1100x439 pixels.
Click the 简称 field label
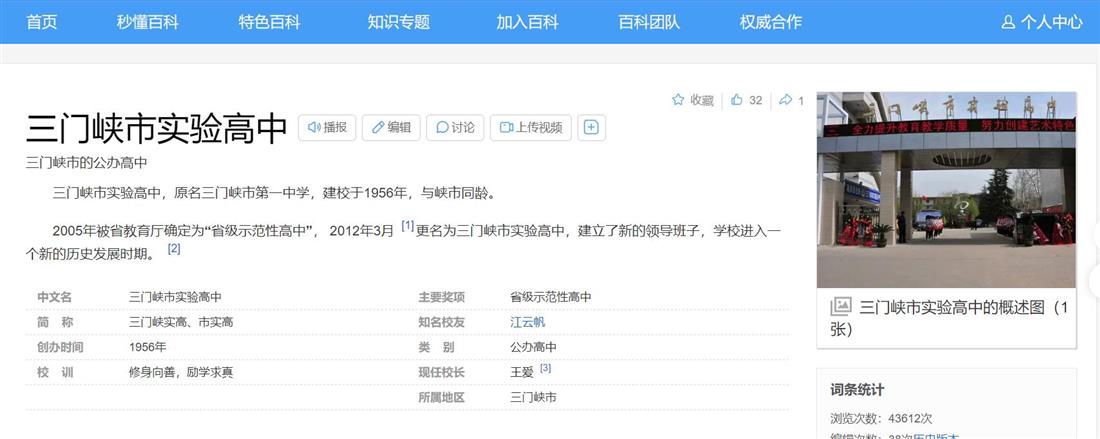click(x=55, y=323)
